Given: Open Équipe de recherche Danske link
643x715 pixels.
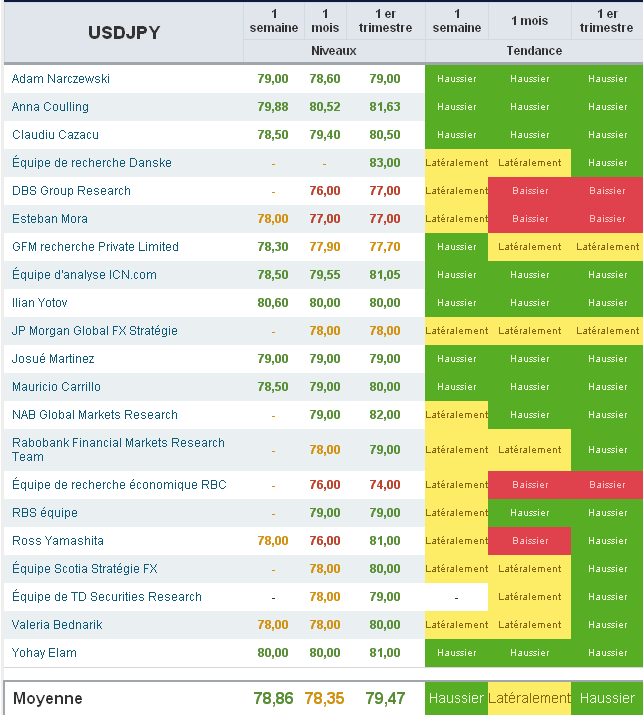Looking at the screenshot, I should coord(92,163).
